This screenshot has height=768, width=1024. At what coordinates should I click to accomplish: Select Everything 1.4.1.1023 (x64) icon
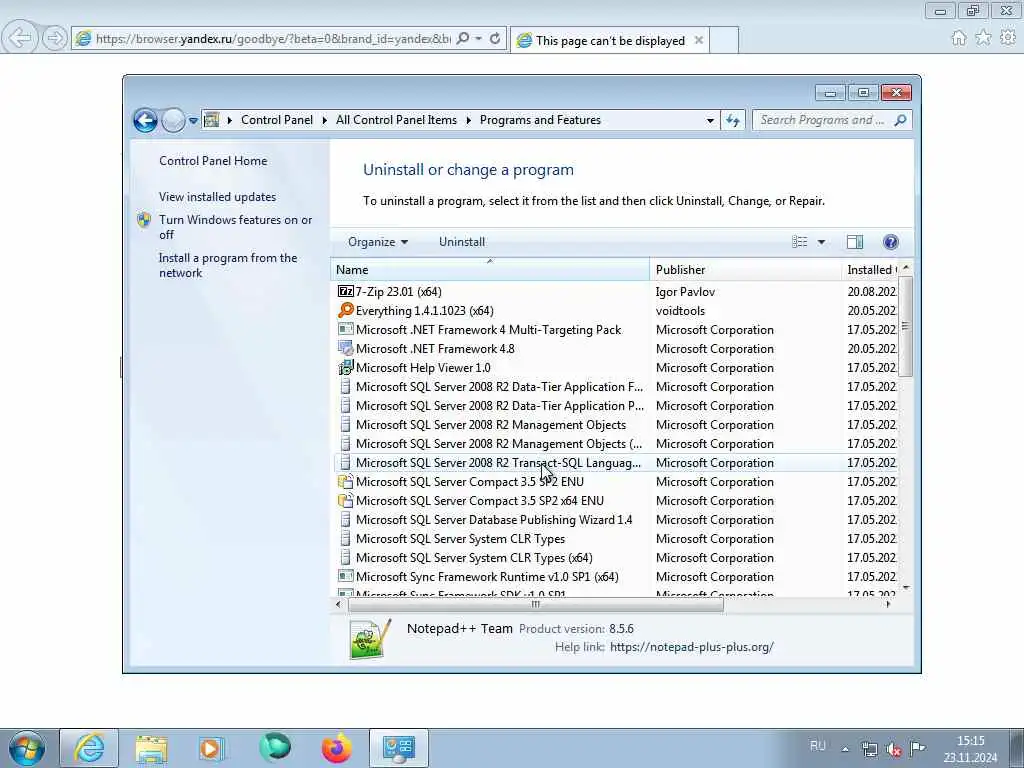pos(345,310)
